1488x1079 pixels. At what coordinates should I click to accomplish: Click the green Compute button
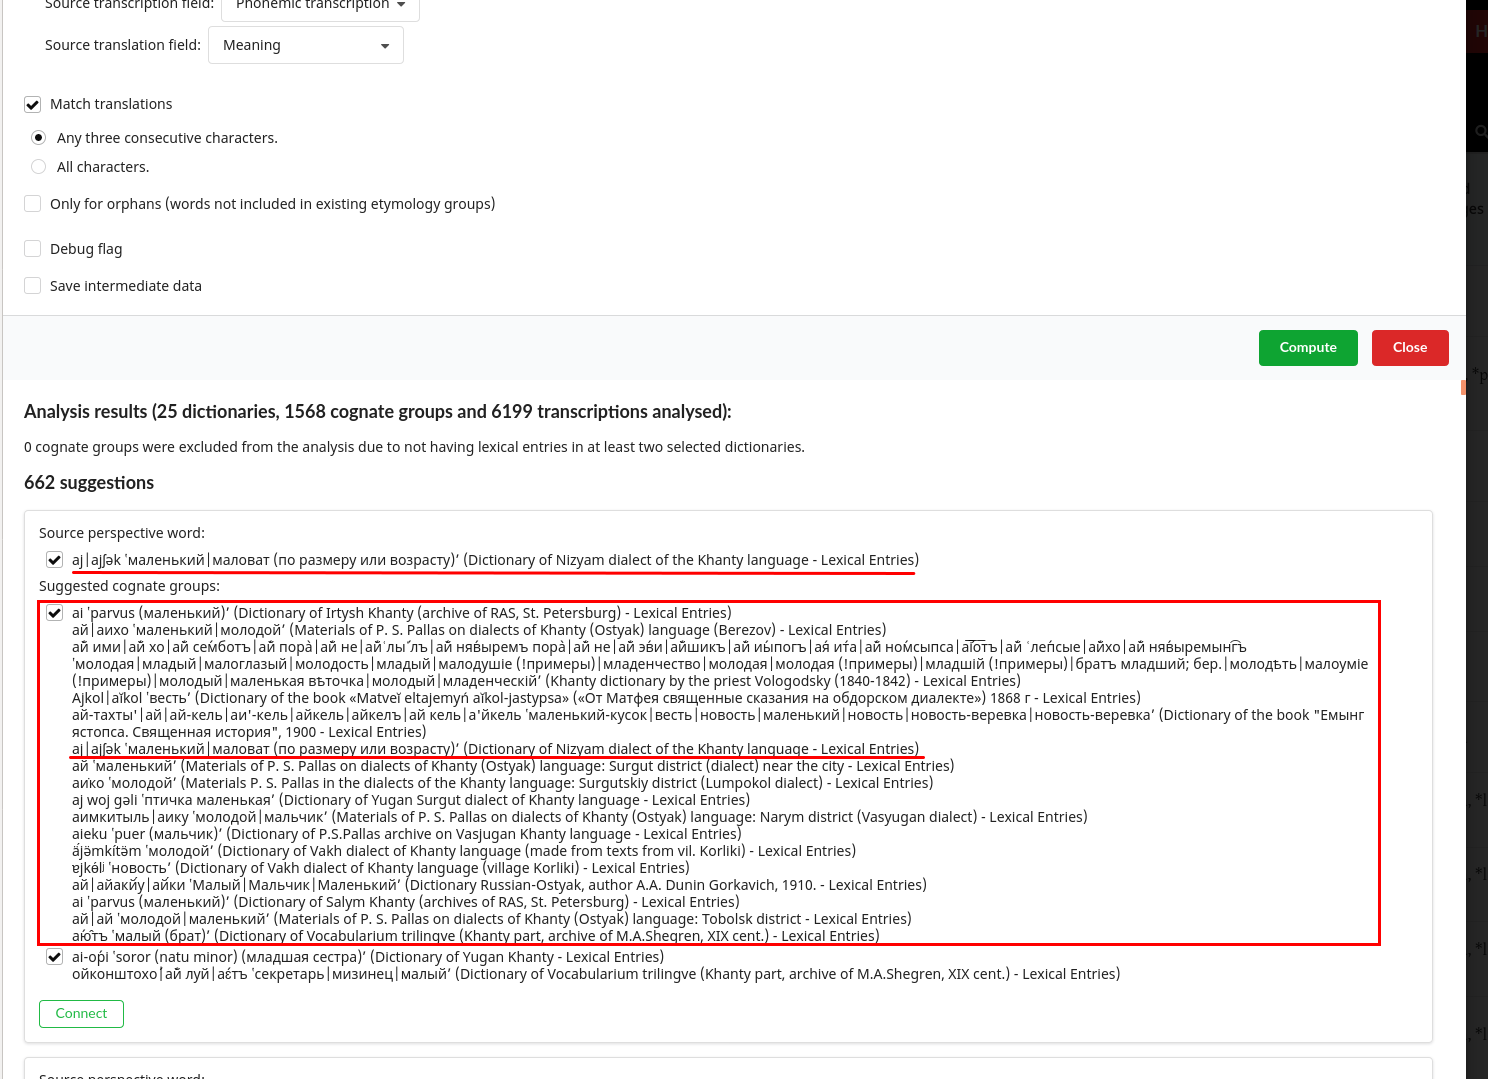coord(1308,347)
